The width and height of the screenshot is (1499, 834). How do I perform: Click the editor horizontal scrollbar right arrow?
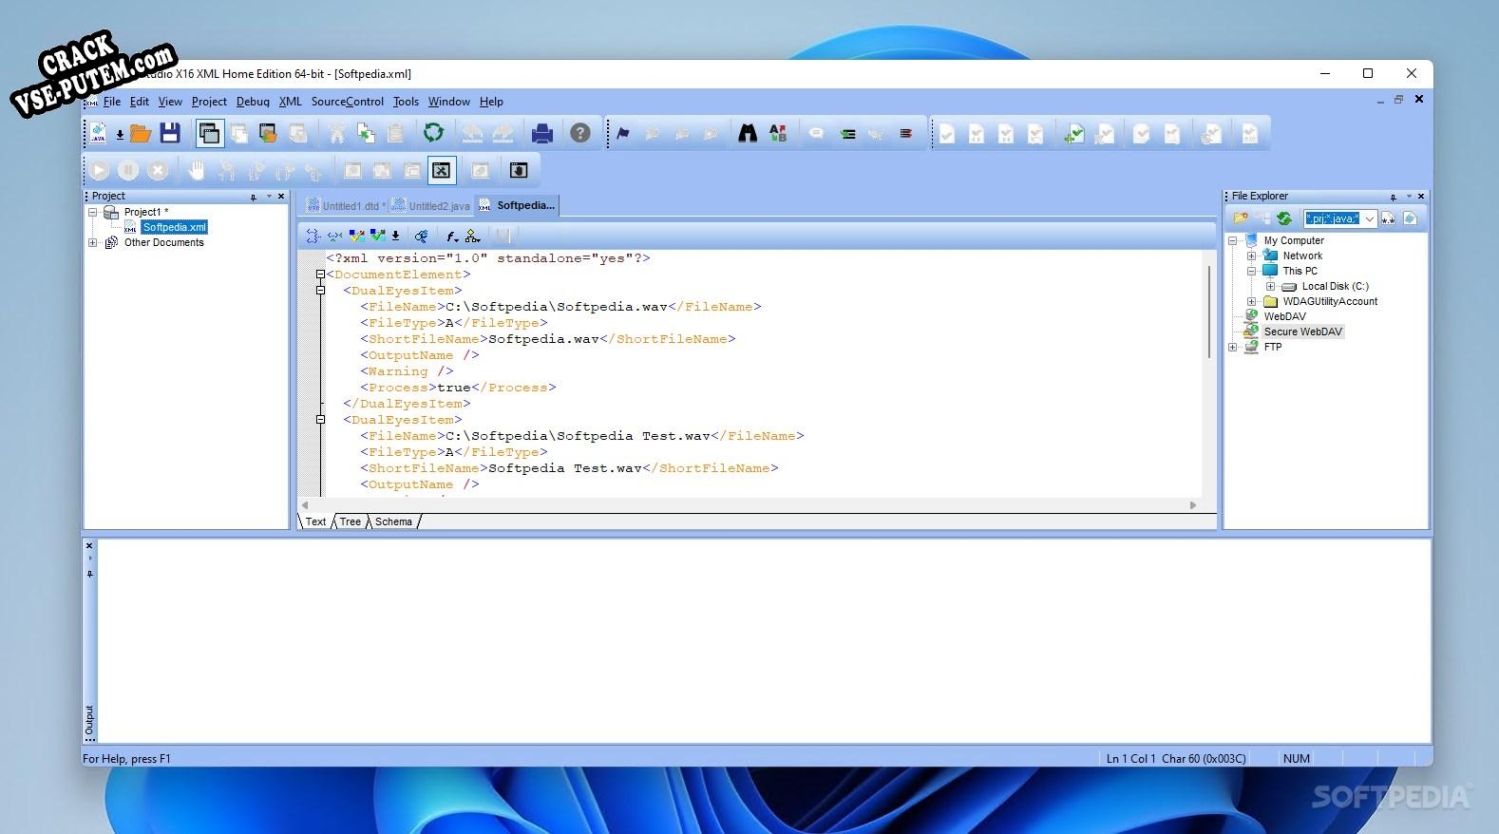pos(1193,505)
